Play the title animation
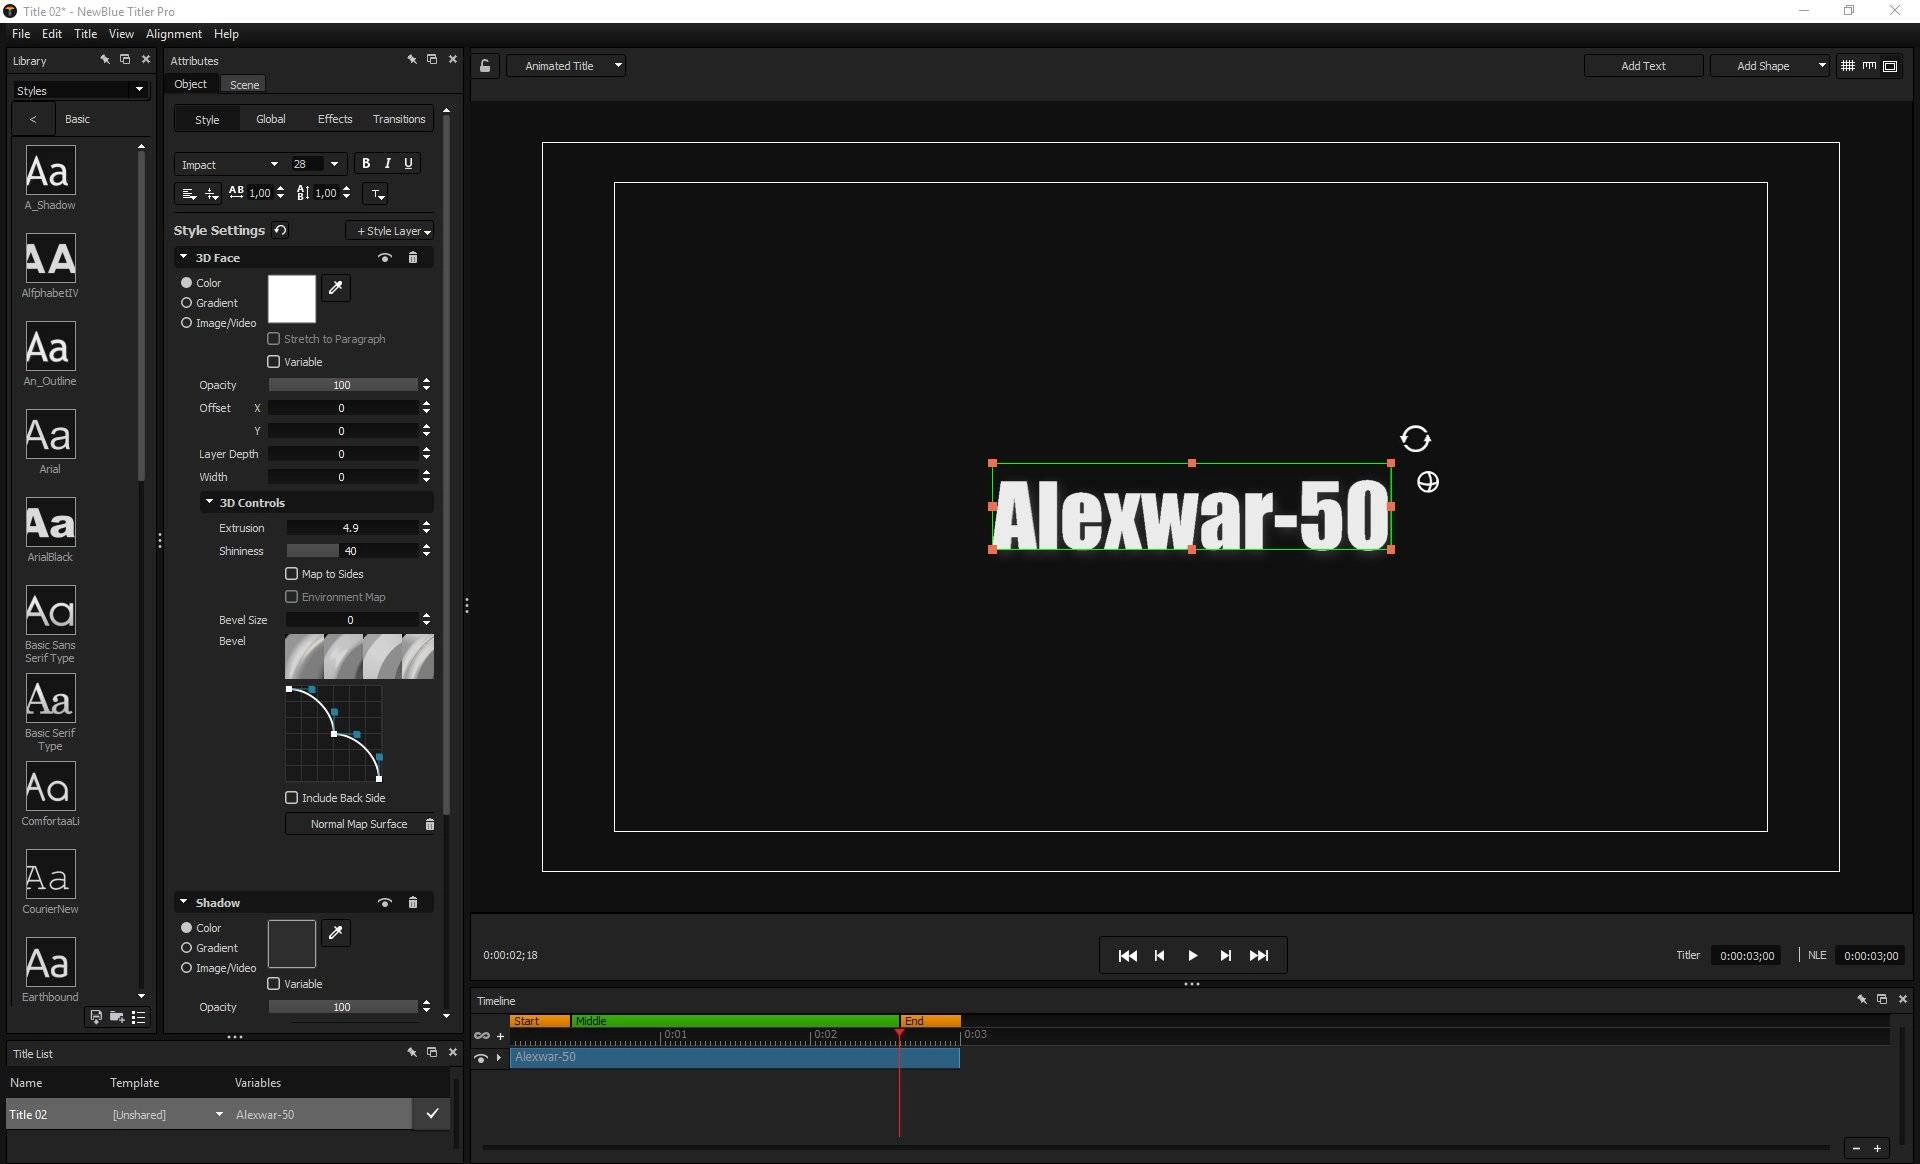Image resolution: width=1920 pixels, height=1164 pixels. [1192, 956]
